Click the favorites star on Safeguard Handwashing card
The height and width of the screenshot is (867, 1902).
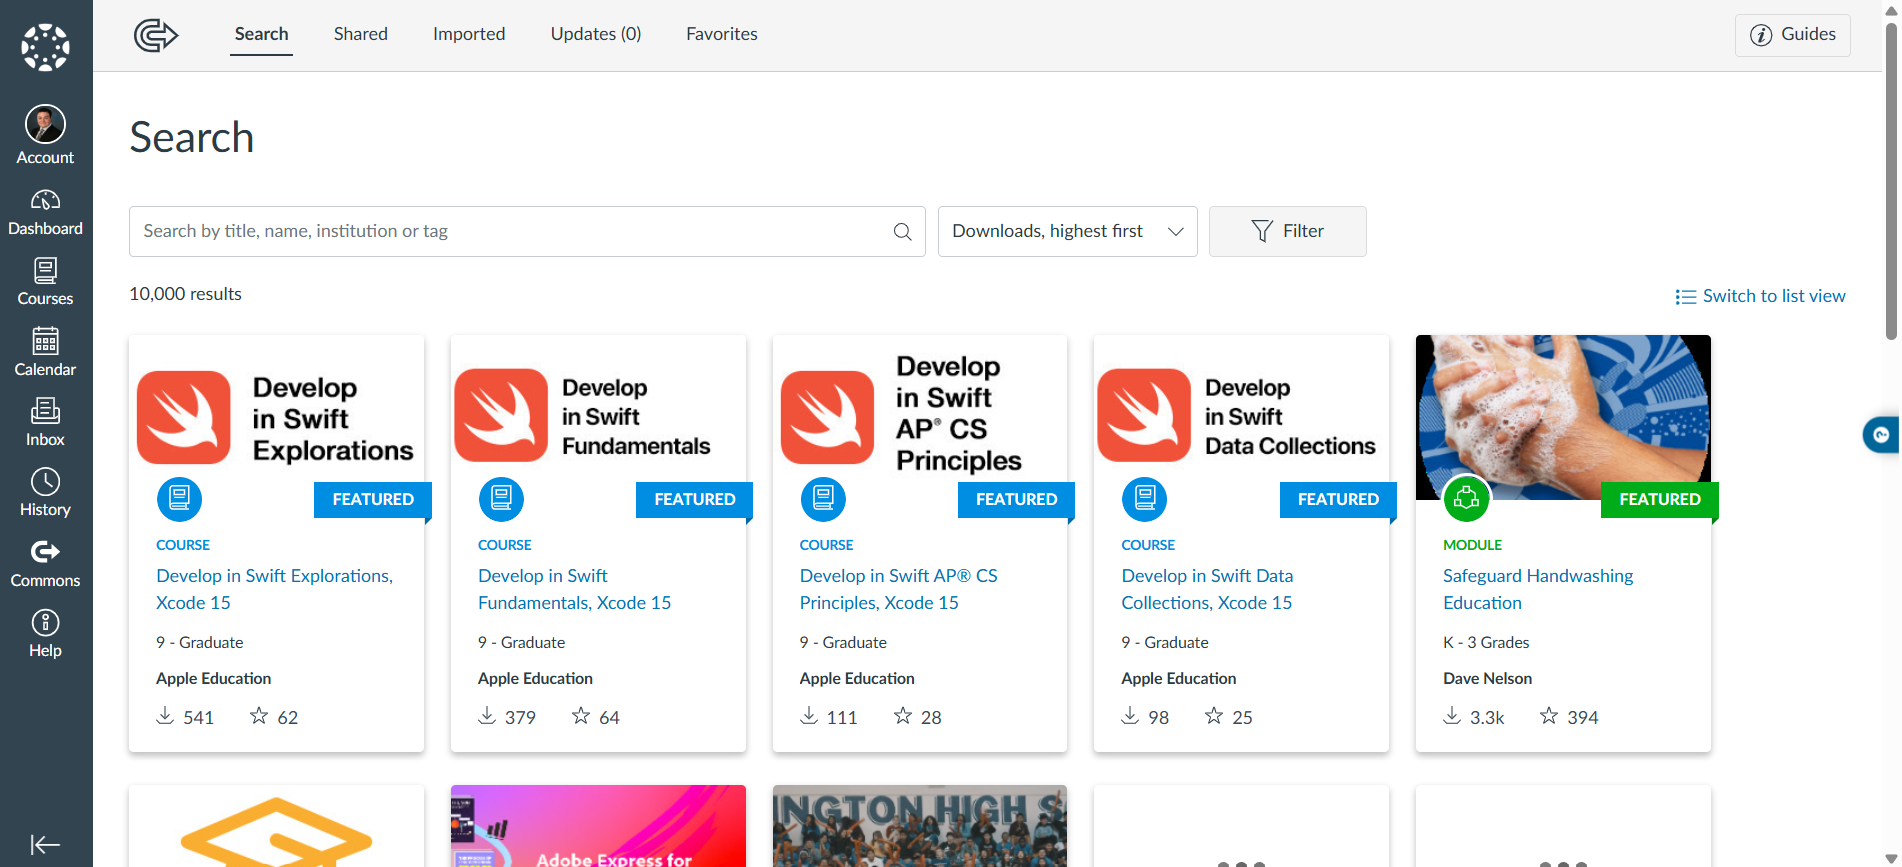[x=1549, y=716]
